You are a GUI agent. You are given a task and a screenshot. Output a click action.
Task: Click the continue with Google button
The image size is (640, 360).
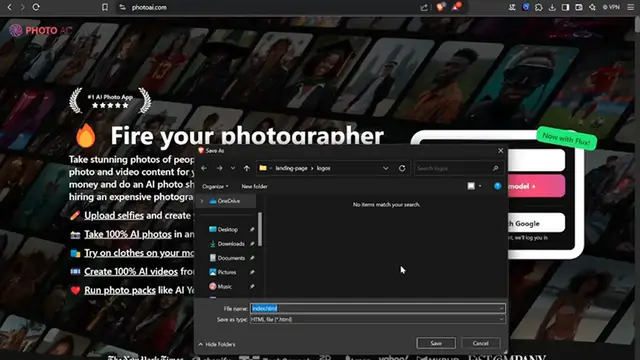[x=536, y=223]
